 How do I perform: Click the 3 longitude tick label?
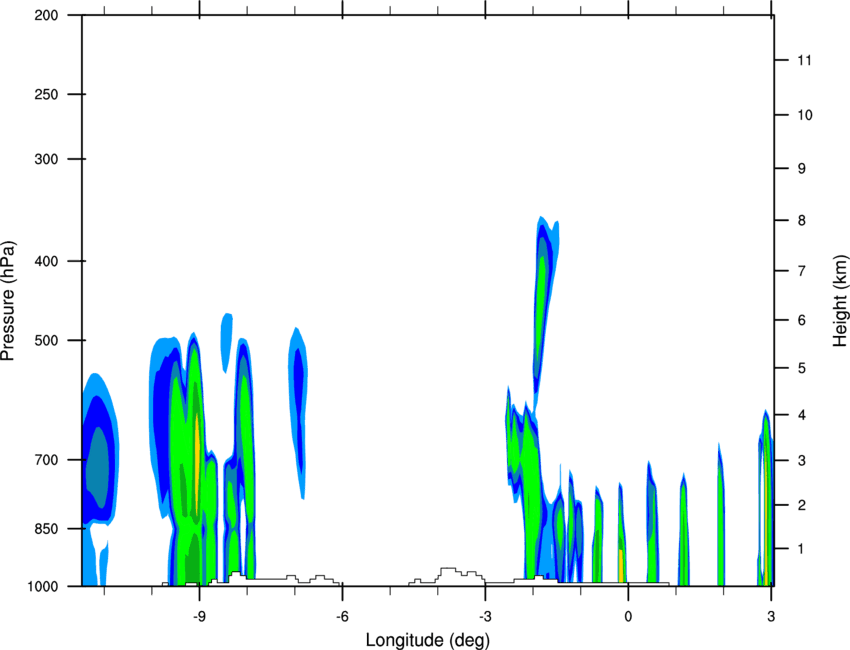(x=771, y=616)
